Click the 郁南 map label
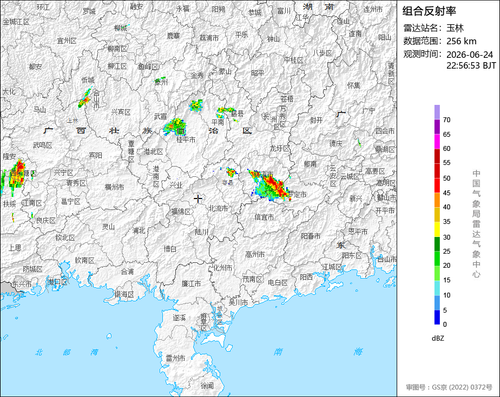The width and height of the screenshot is (500, 397). point(310,164)
